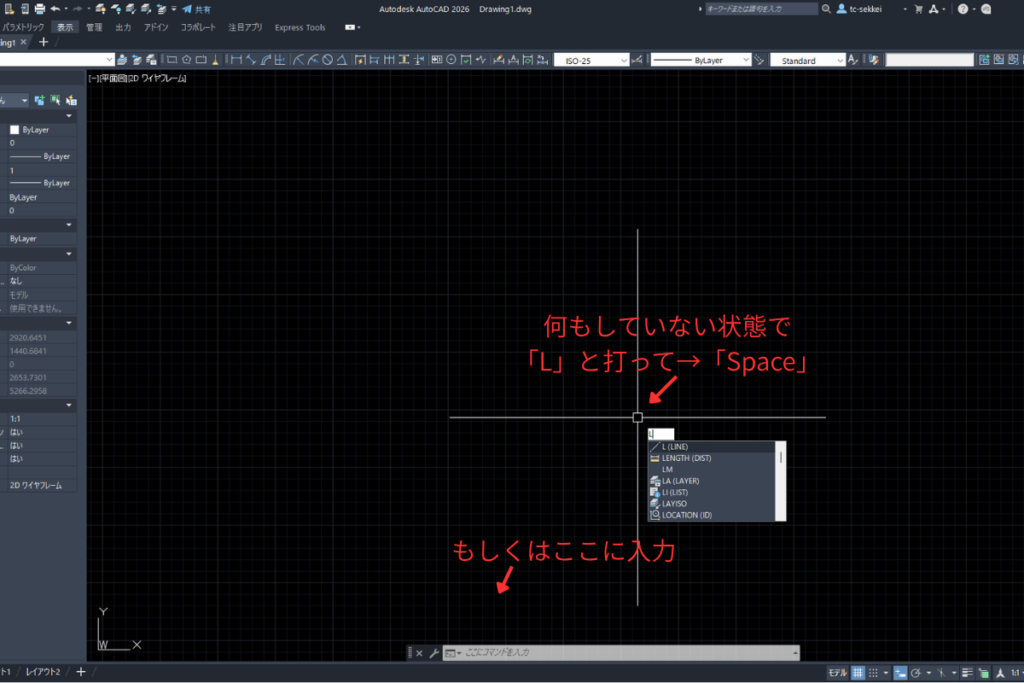
Task: Click the Undo arrow in the quick access toolbar
Action: [x=55, y=9]
